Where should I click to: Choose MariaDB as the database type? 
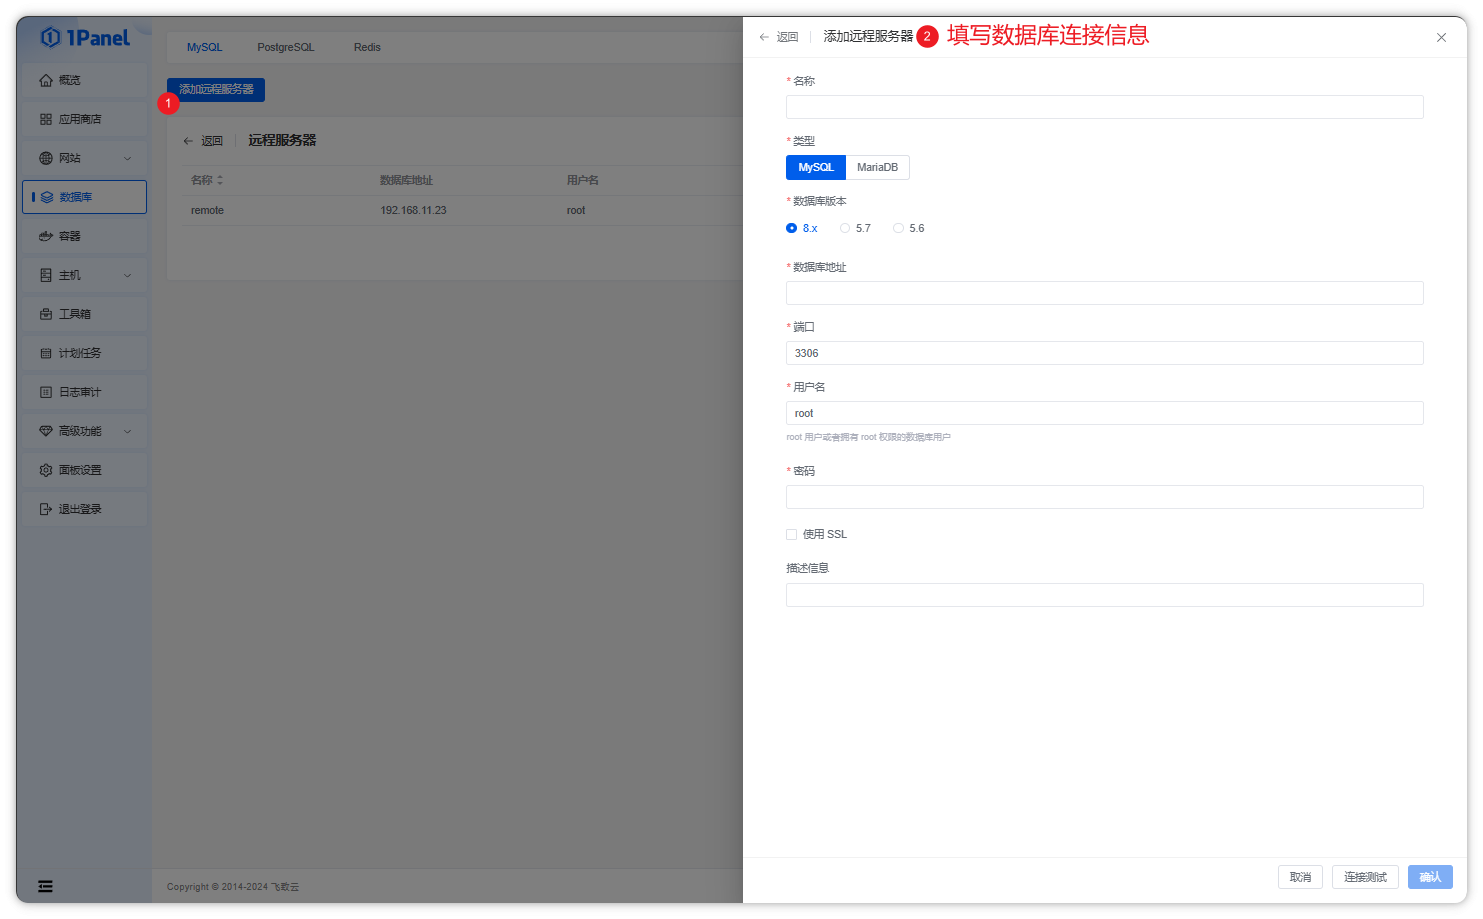[877, 167]
